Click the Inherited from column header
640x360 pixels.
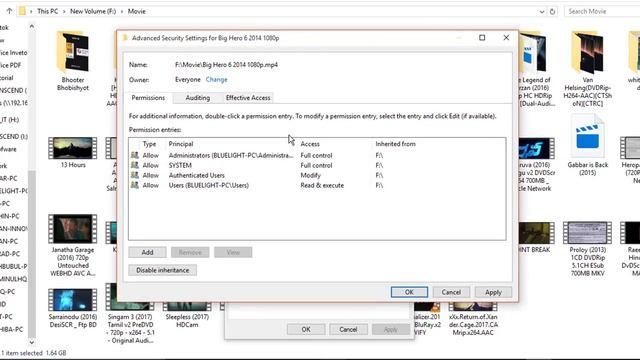pos(395,144)
